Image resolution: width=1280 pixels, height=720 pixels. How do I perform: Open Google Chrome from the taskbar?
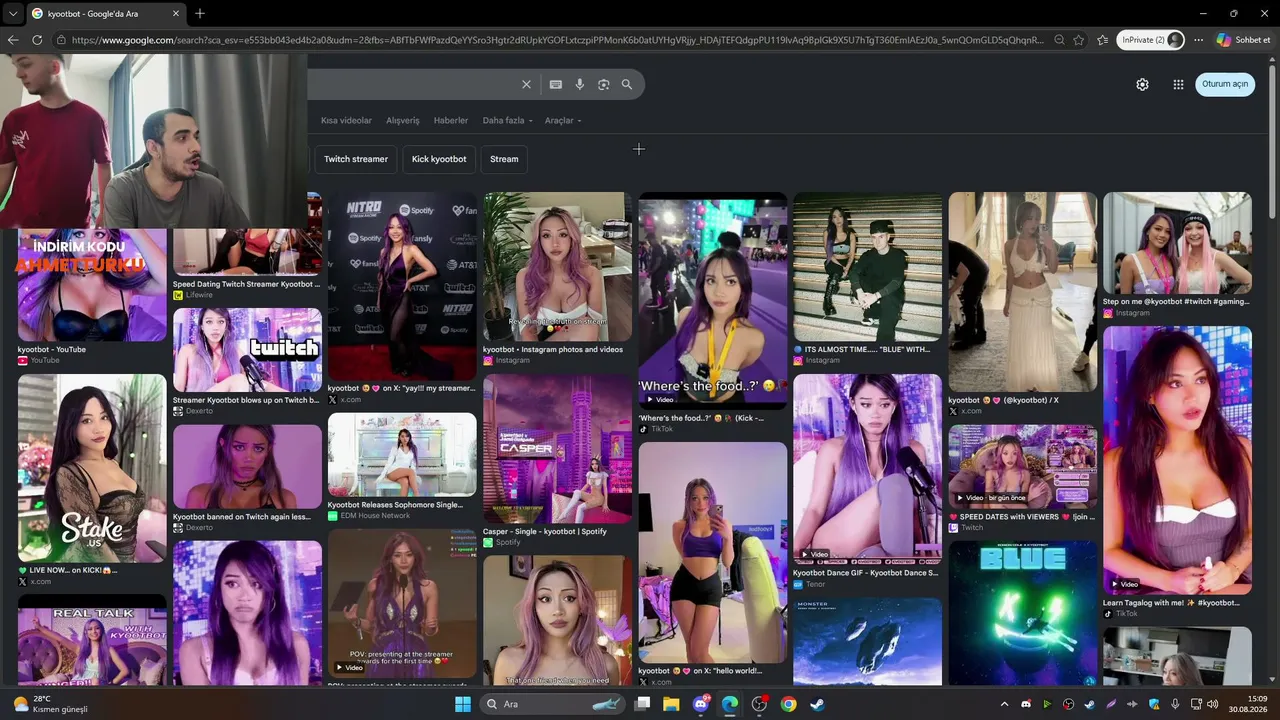(788, 704)
